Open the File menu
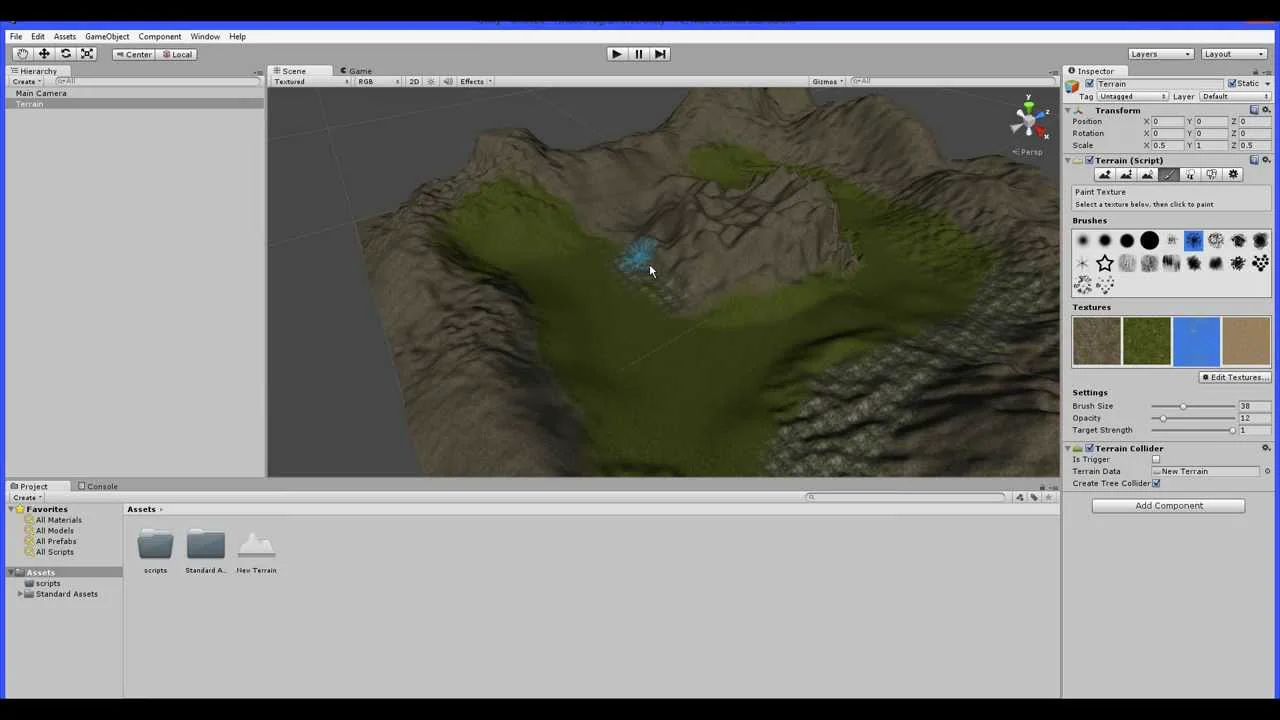 (x=16, y=36)
